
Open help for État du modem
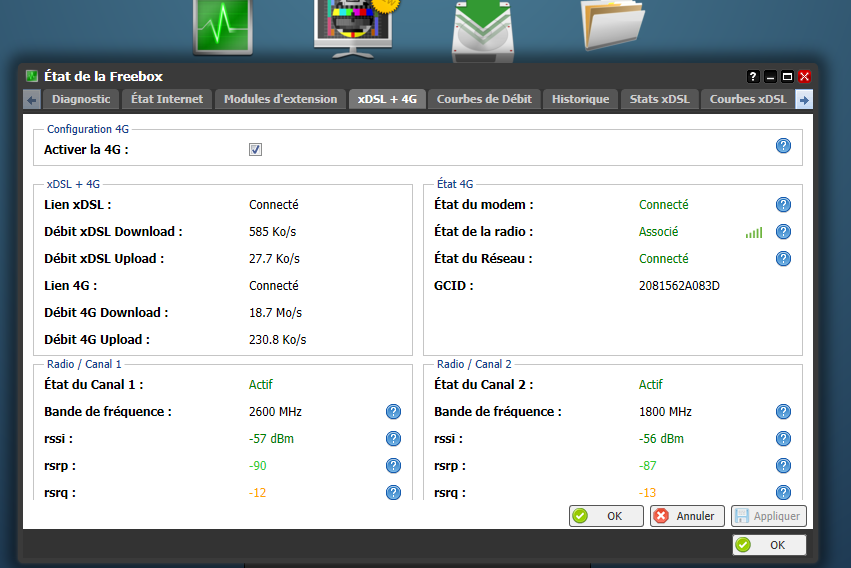pyautogui.click(x=783, y=205)
